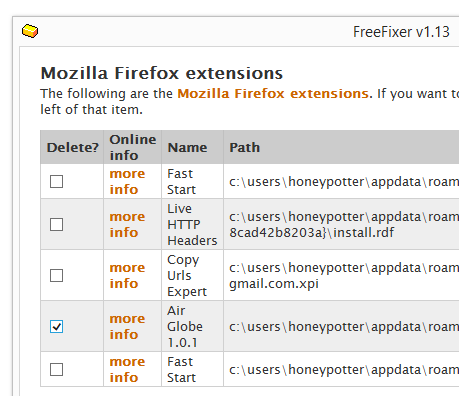The image size is (459, 396).
Task: Open more info link in bottom Fast Start row
Action: pos(127,369)
